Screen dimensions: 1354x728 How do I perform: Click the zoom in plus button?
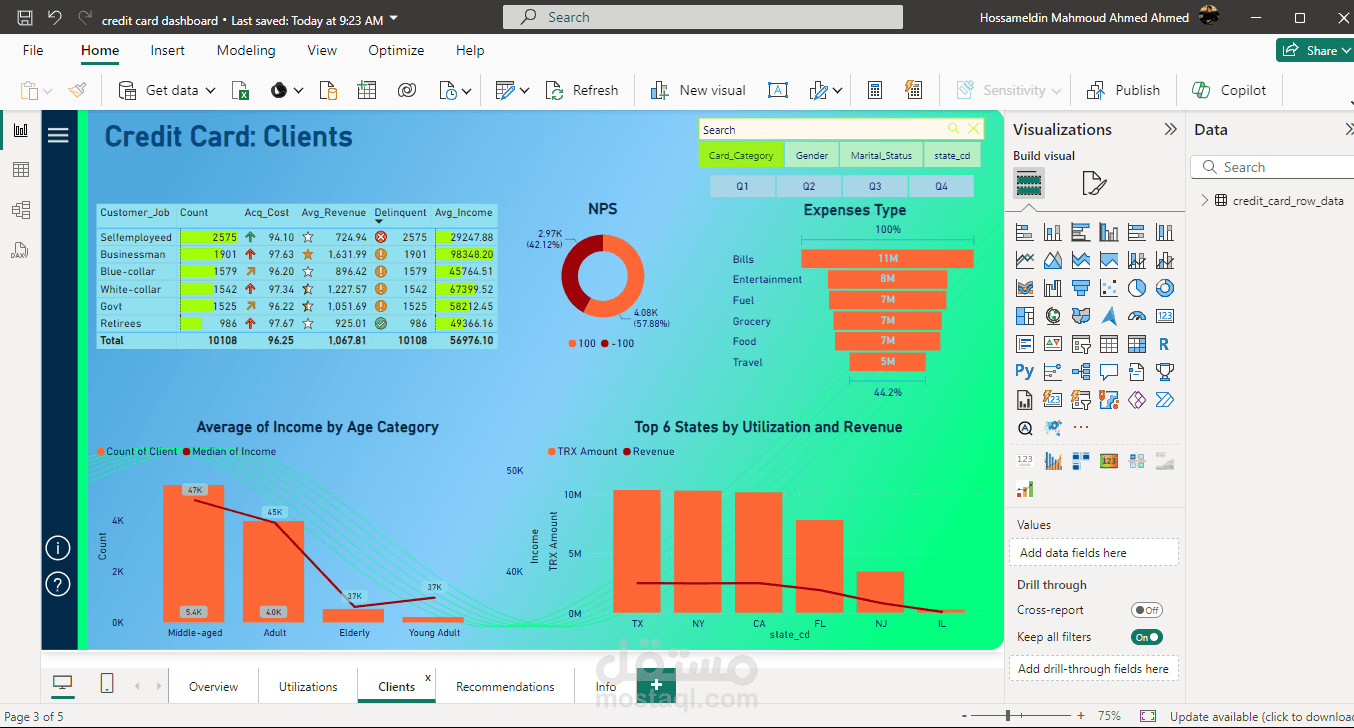(x=1081, y=716)
